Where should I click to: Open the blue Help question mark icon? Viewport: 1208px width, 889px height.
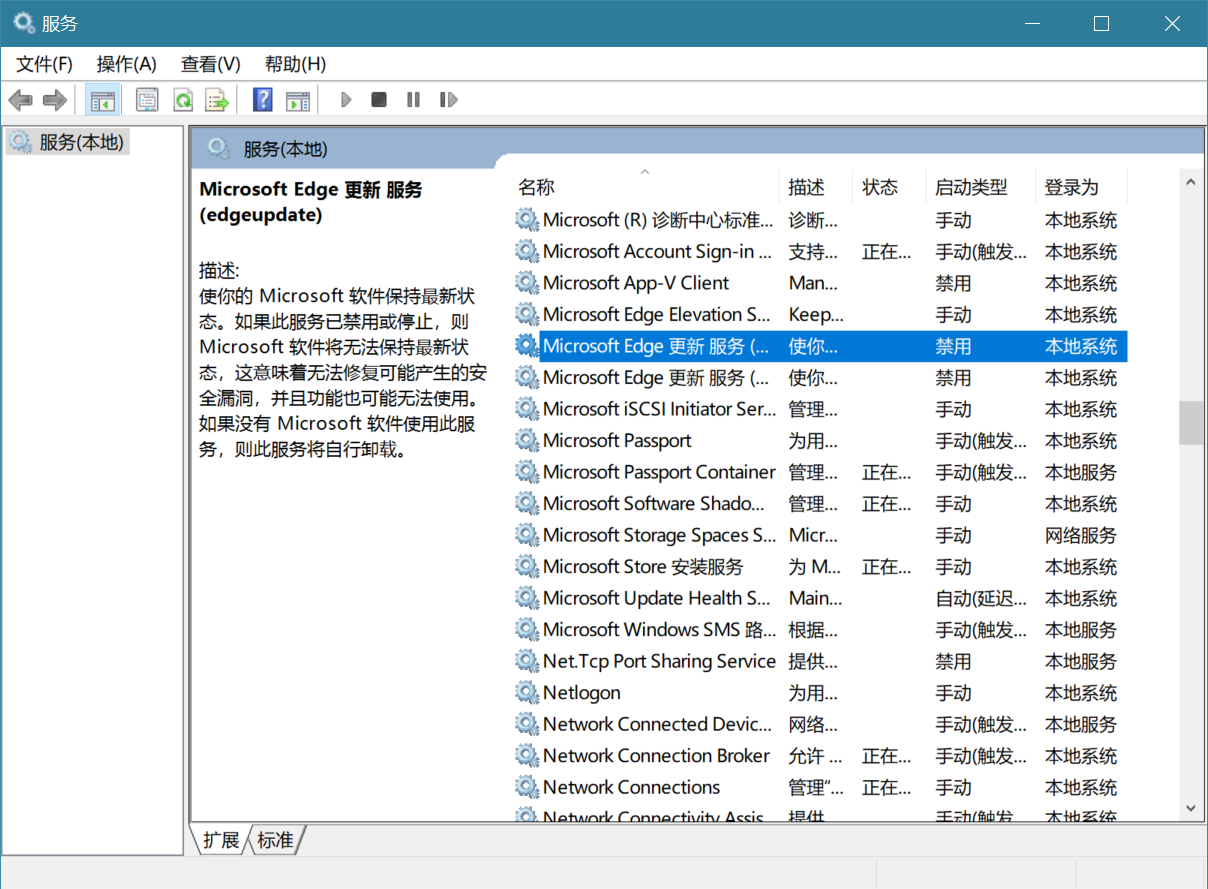(263, 100)
